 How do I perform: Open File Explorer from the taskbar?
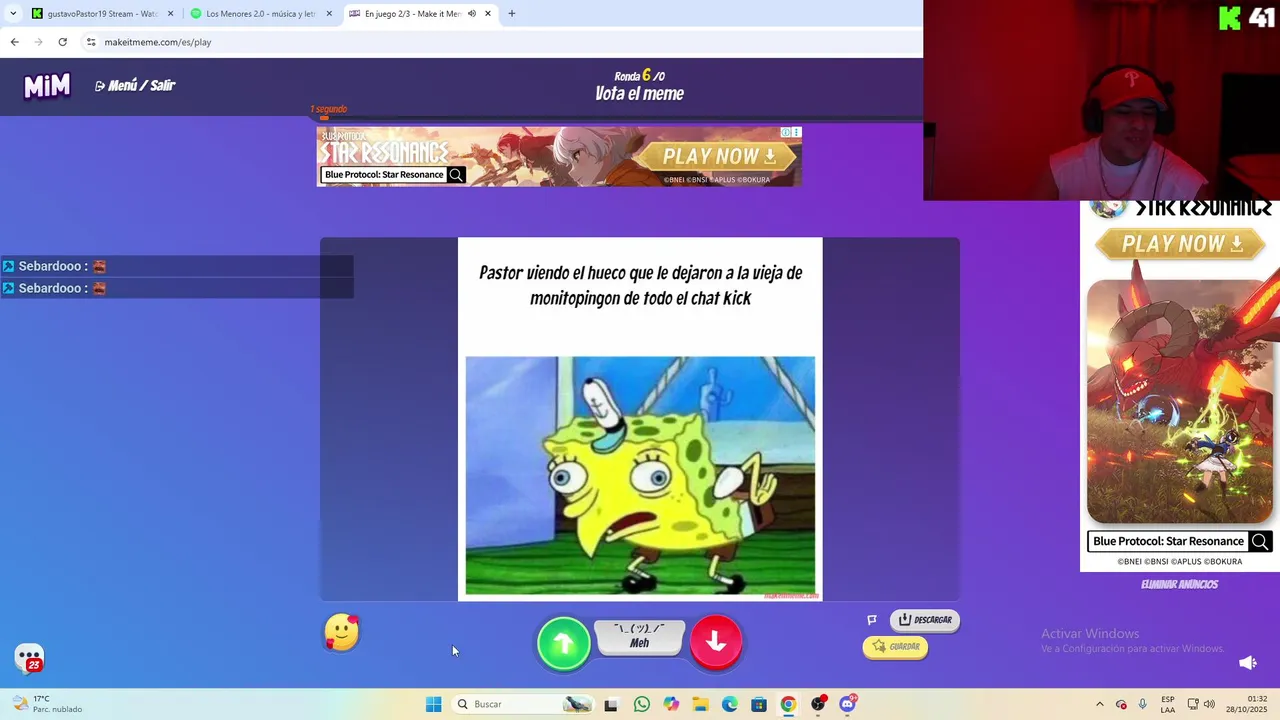(x=700, y=704)
